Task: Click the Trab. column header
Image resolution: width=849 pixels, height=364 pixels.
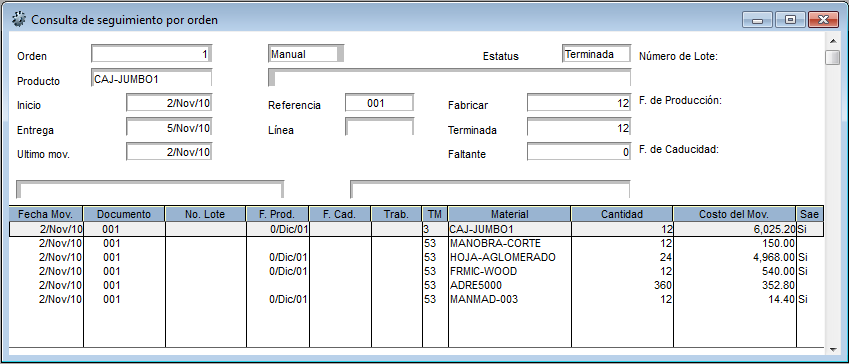Action: 397,214
